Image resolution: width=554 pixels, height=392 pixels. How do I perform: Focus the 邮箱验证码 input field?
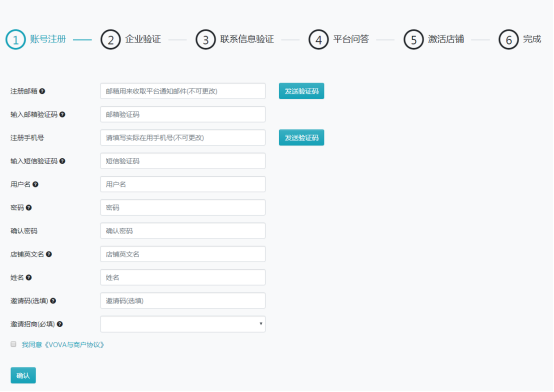[183, 115]
